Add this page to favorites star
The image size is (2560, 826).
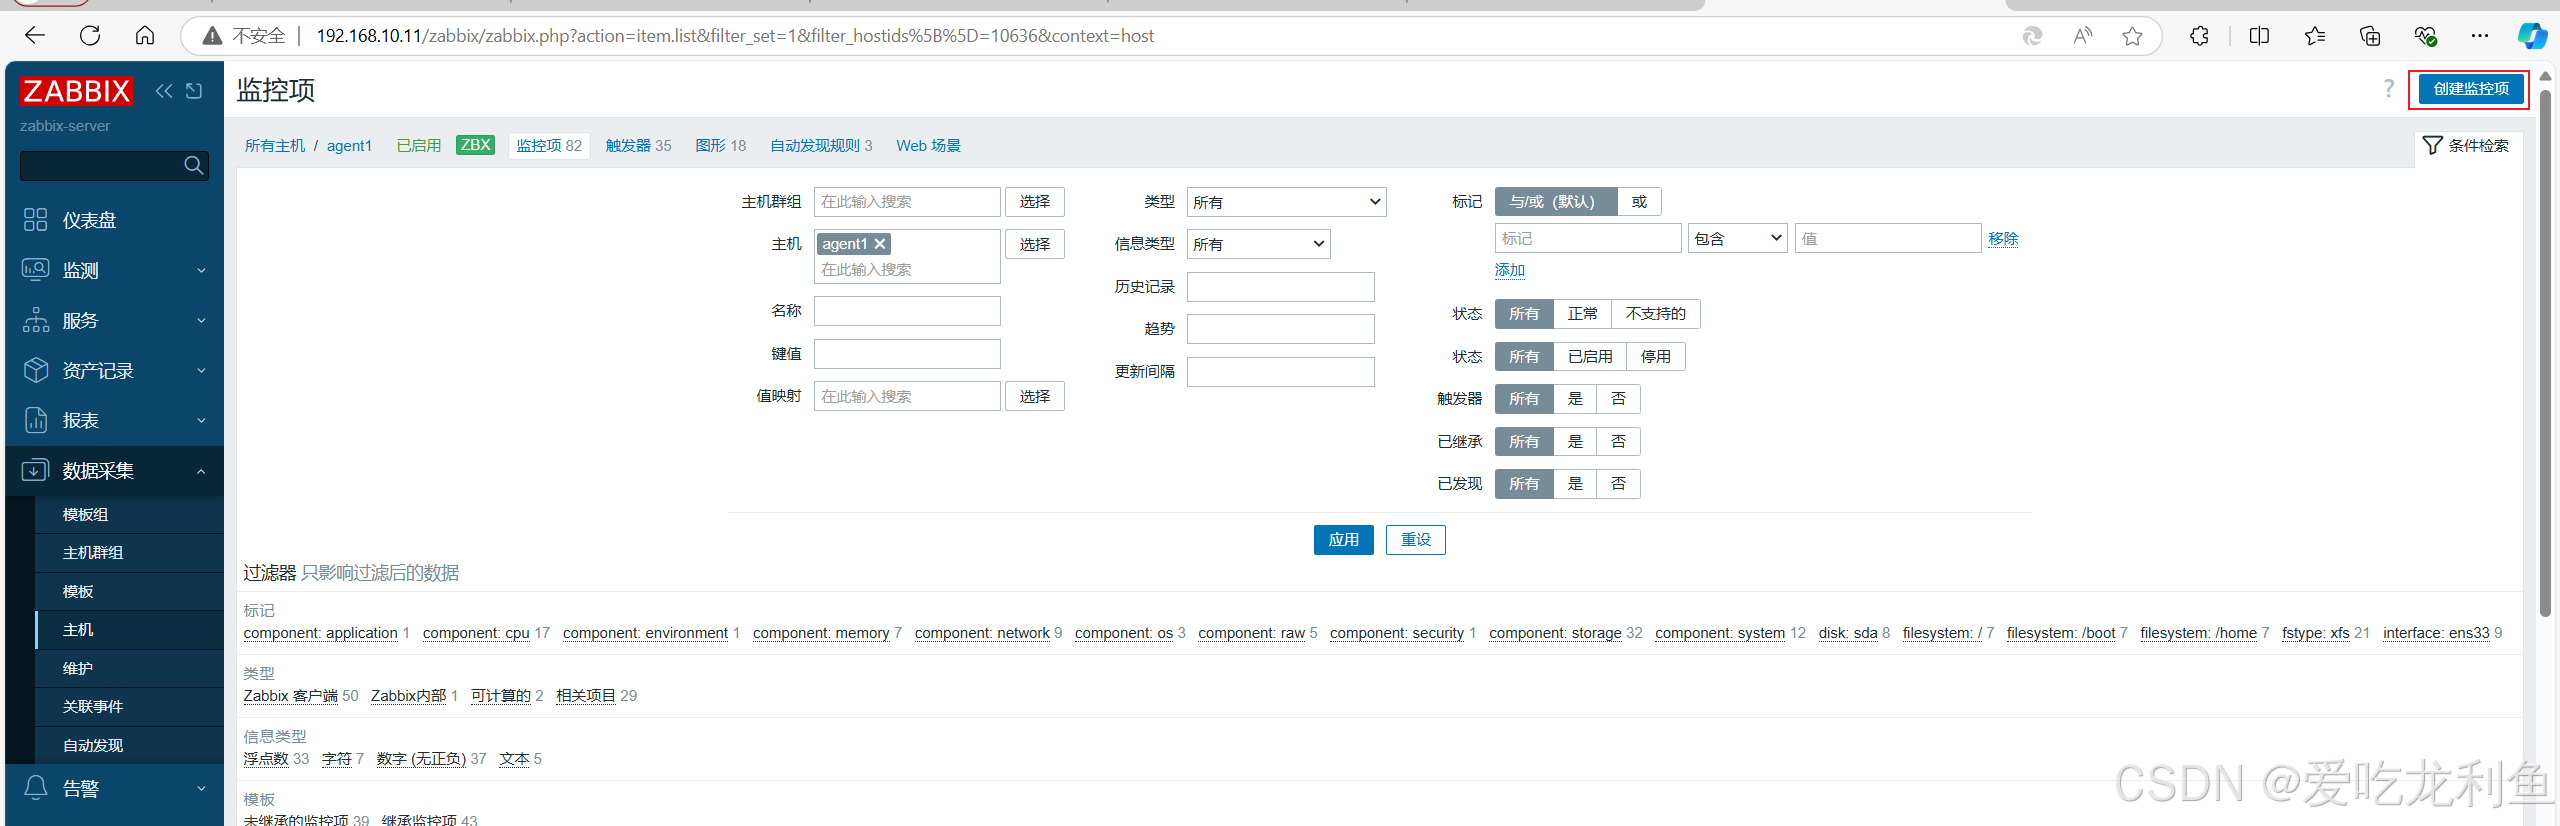pos(2133,36)
